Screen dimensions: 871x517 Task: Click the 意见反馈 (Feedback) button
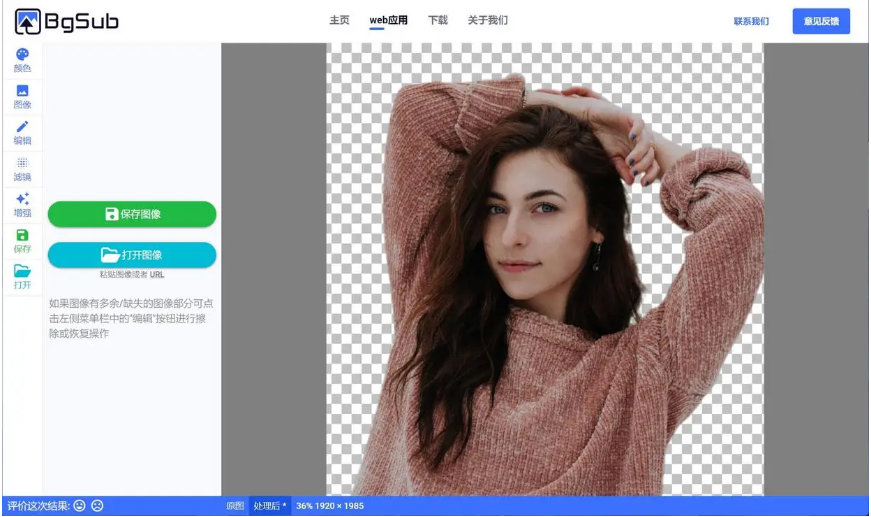tap(821, 21)
